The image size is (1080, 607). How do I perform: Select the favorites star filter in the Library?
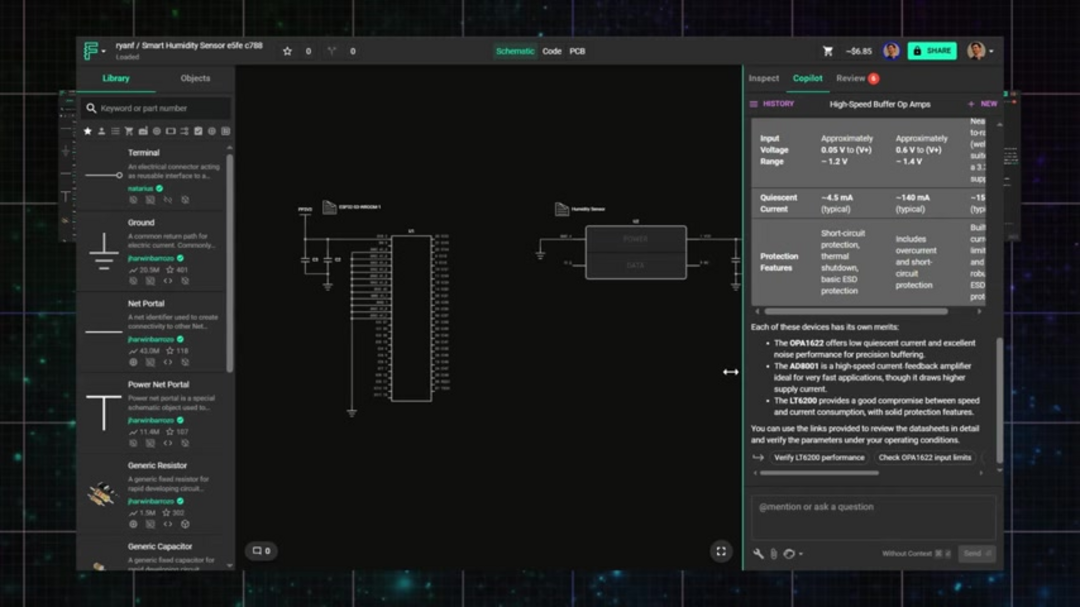(88, 130)
